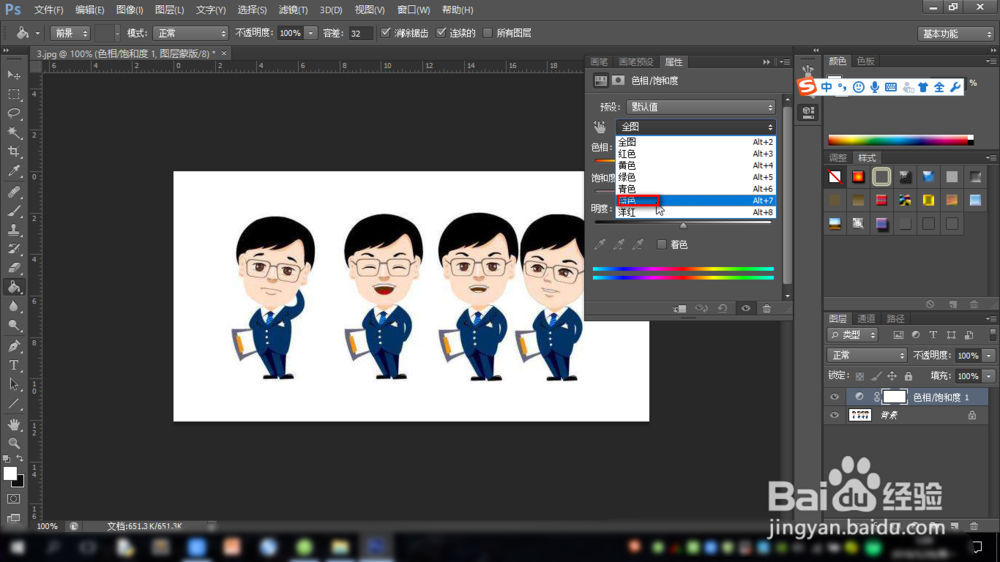Screen dimensions: 1000x562
Task: Toggle adjustment layer visibility in Properties footer
Action: (x=746, y=309)
